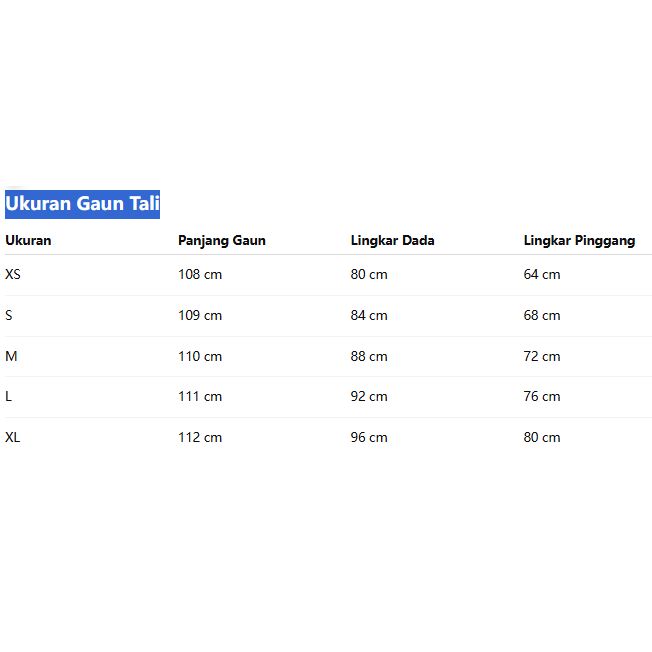
Task: Click the 92 cm chest value
Action: click(369, 396)
